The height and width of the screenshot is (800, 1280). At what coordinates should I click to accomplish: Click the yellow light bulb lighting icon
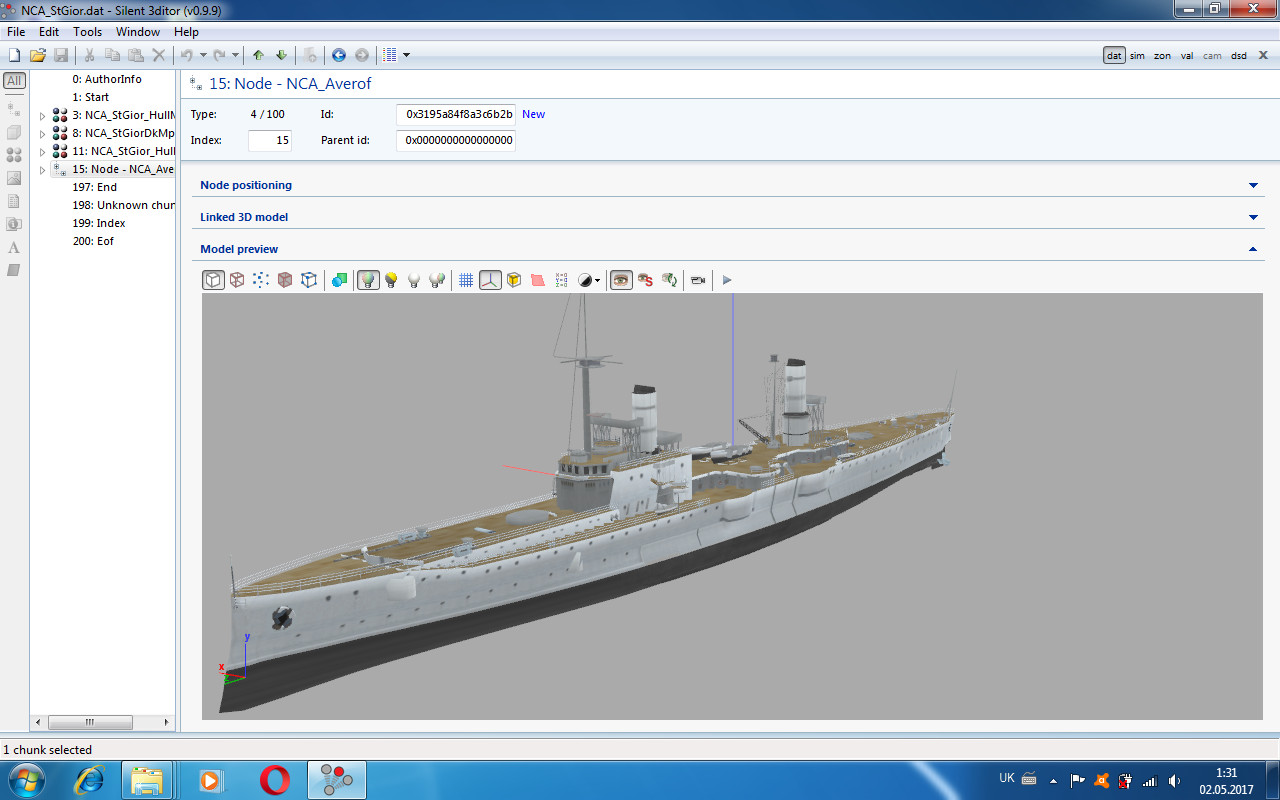pyautogui.click(x=391, y=280)
